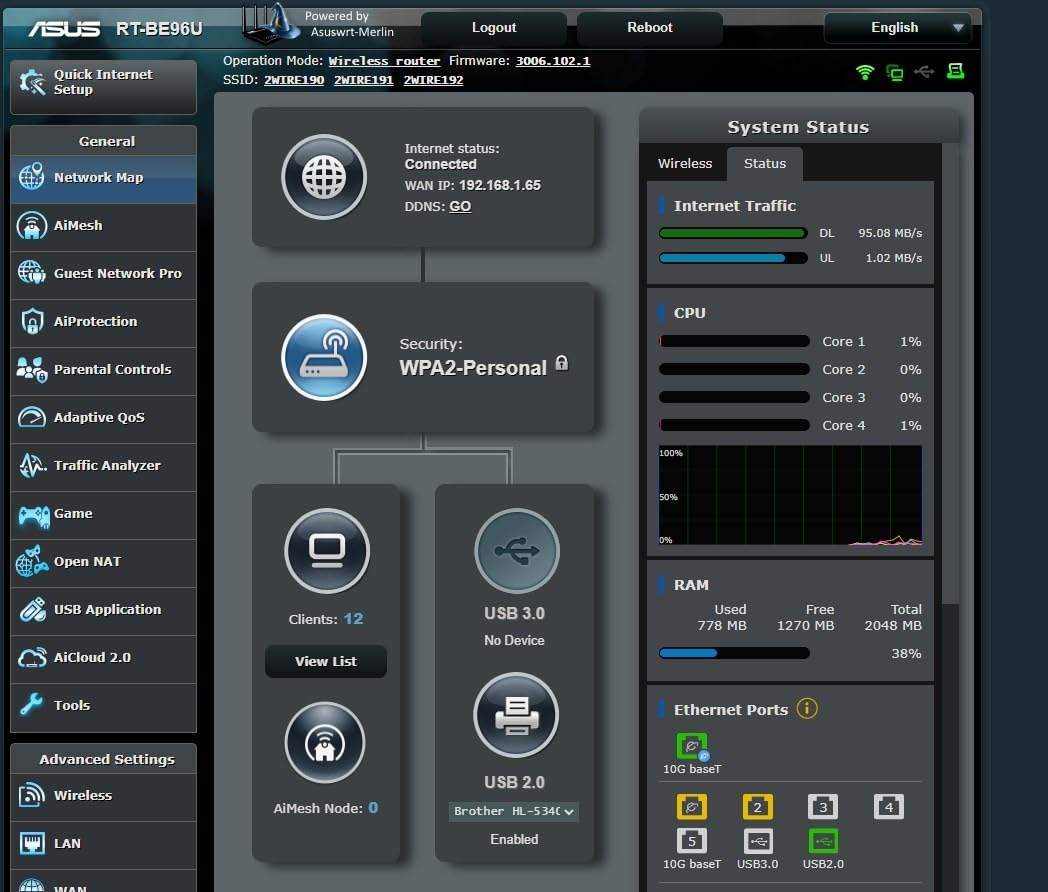Click the ASUS logo
The width and height of the screenshot is (1048, 892).
(64, 29)
